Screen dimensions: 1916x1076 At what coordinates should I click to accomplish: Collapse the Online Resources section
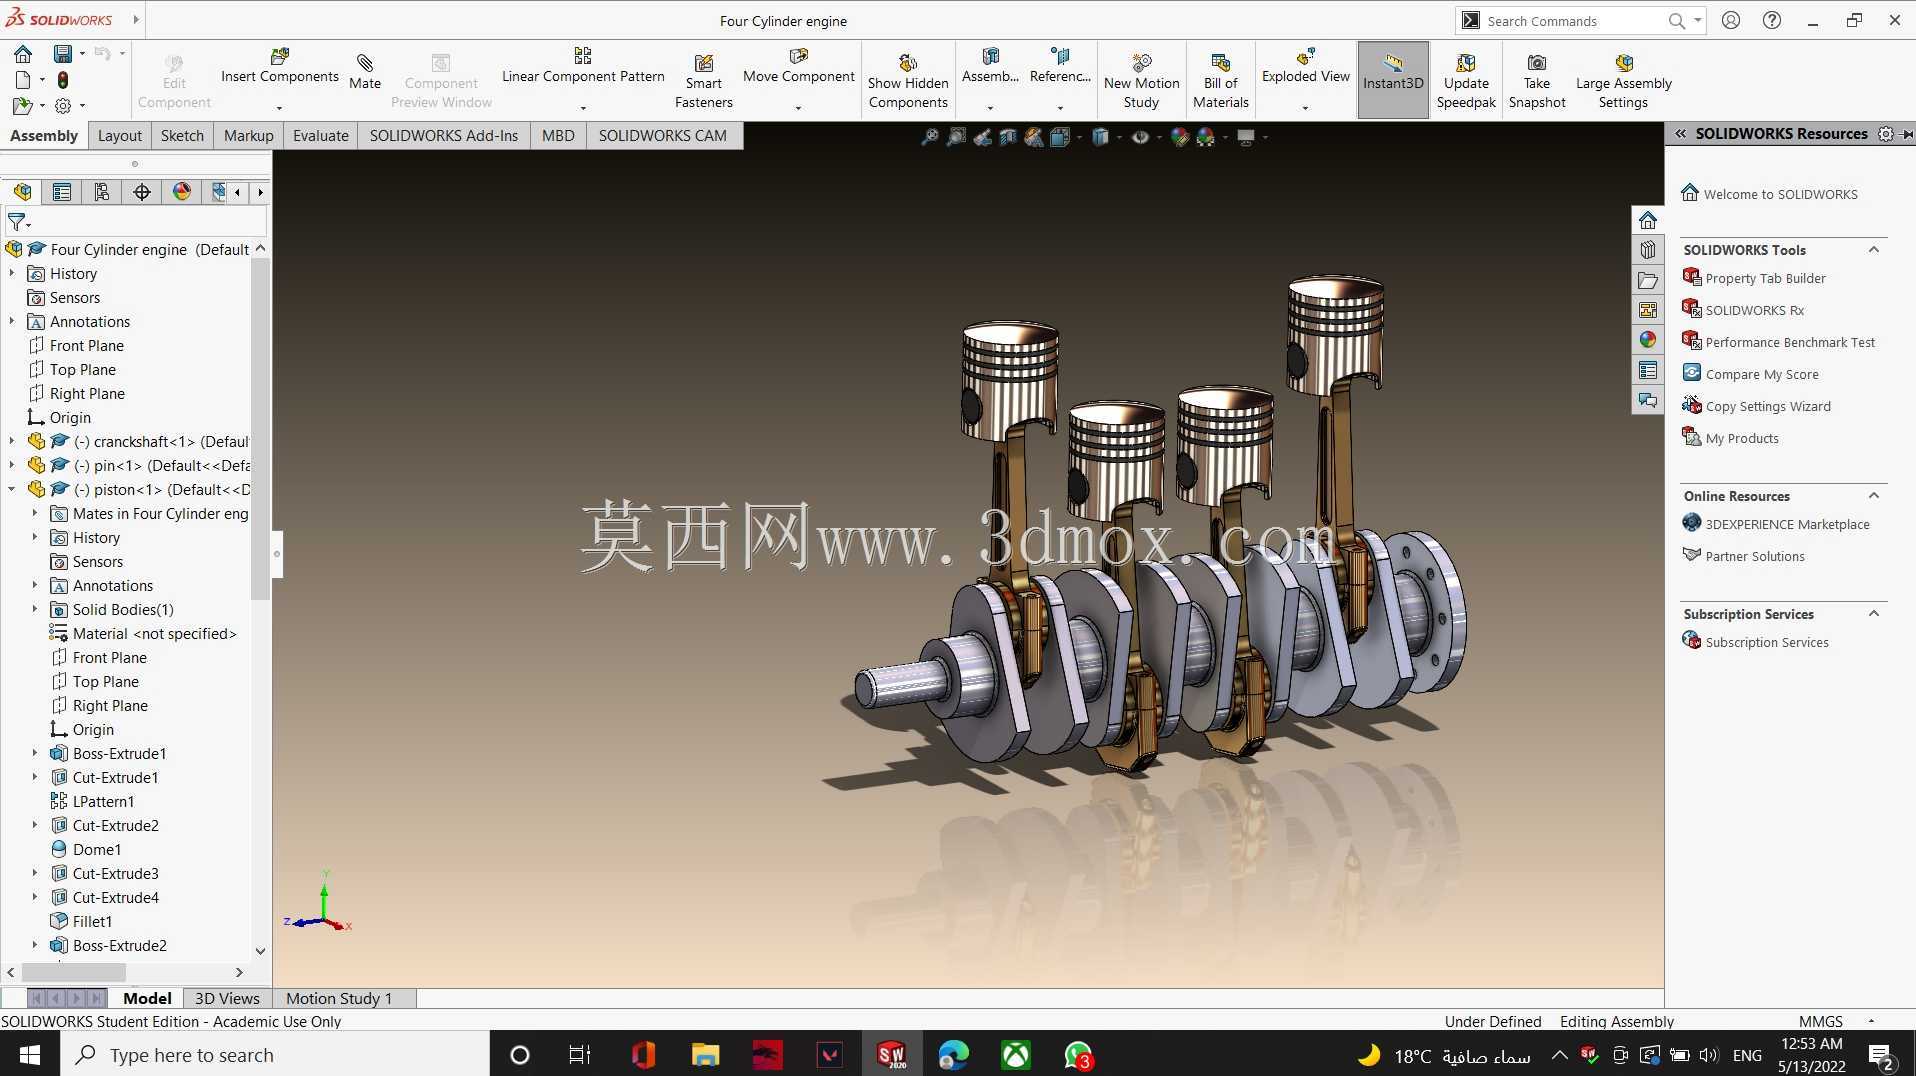coord(1874,496)
